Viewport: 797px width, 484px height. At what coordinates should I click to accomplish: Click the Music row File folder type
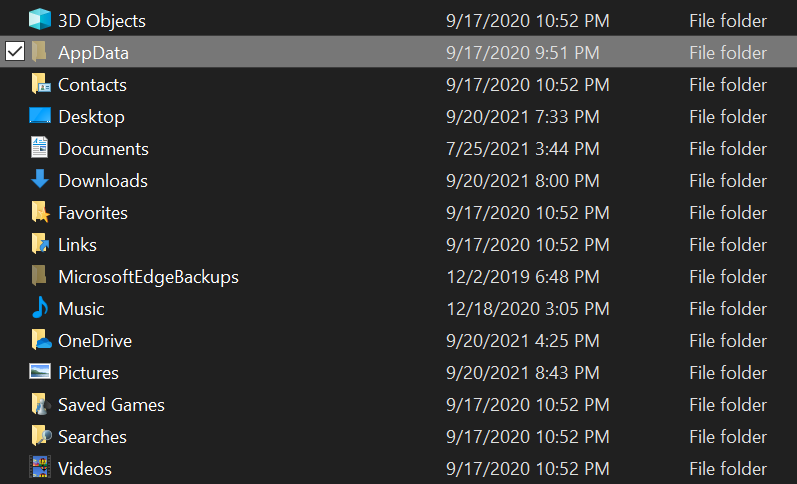click(728, 308)
